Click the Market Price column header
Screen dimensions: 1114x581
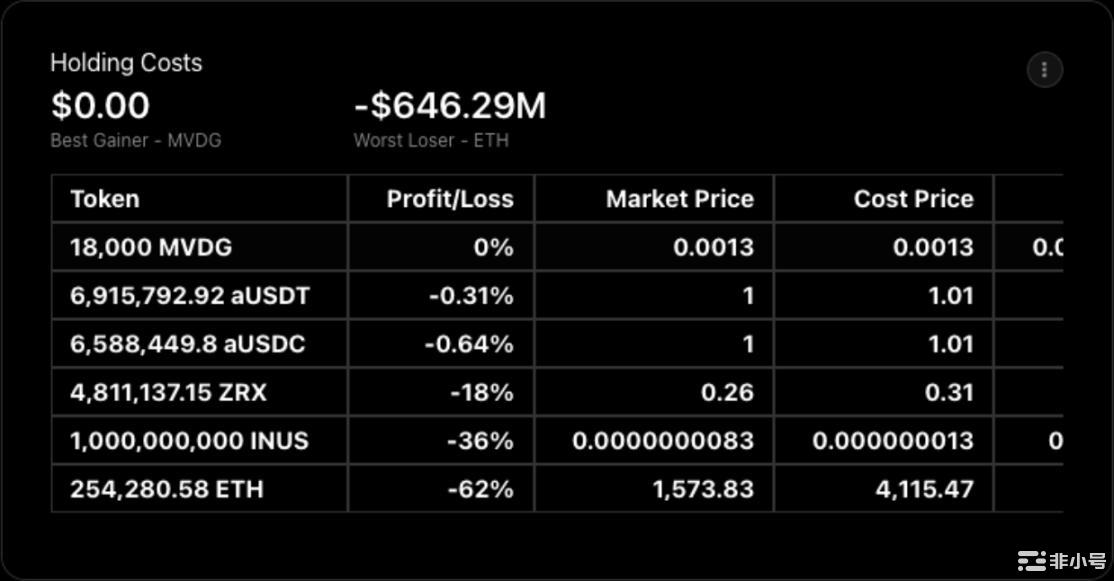[679, 199]
